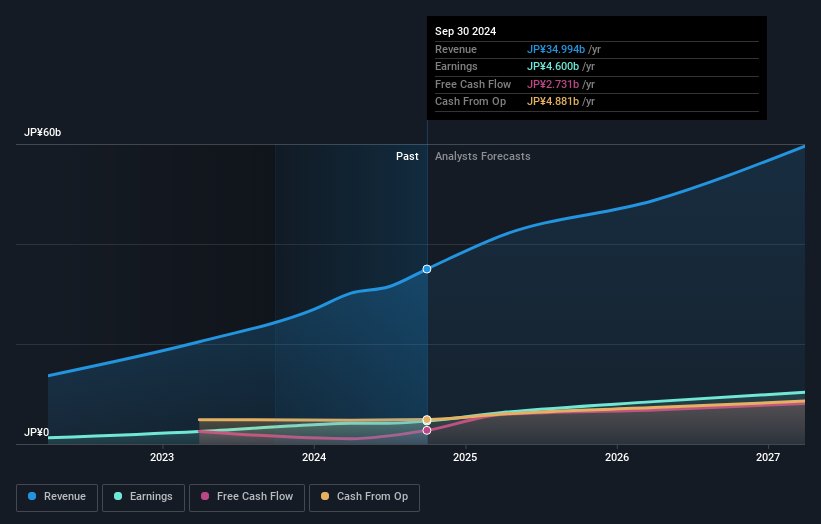821x524 pixels.
Task: Toggle the Revenue series legend button
Action: 57,497
